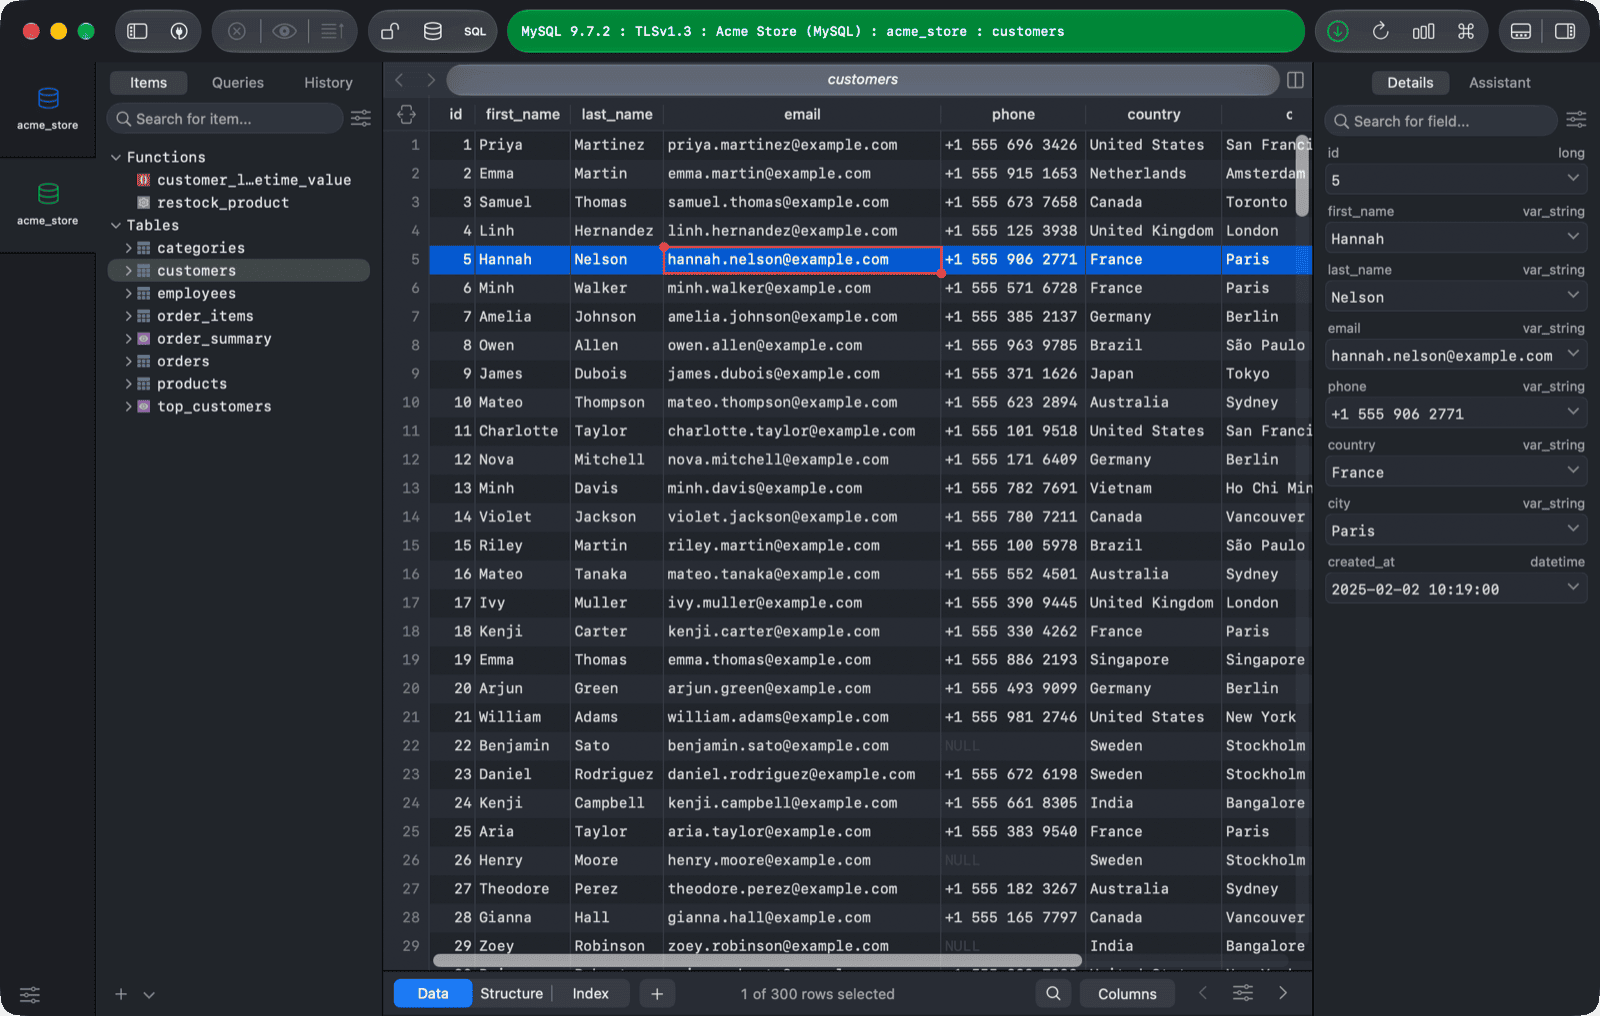Go forward with the right arrow above the table
The height and width of the screenshot is (1016, 1600).
431,79
